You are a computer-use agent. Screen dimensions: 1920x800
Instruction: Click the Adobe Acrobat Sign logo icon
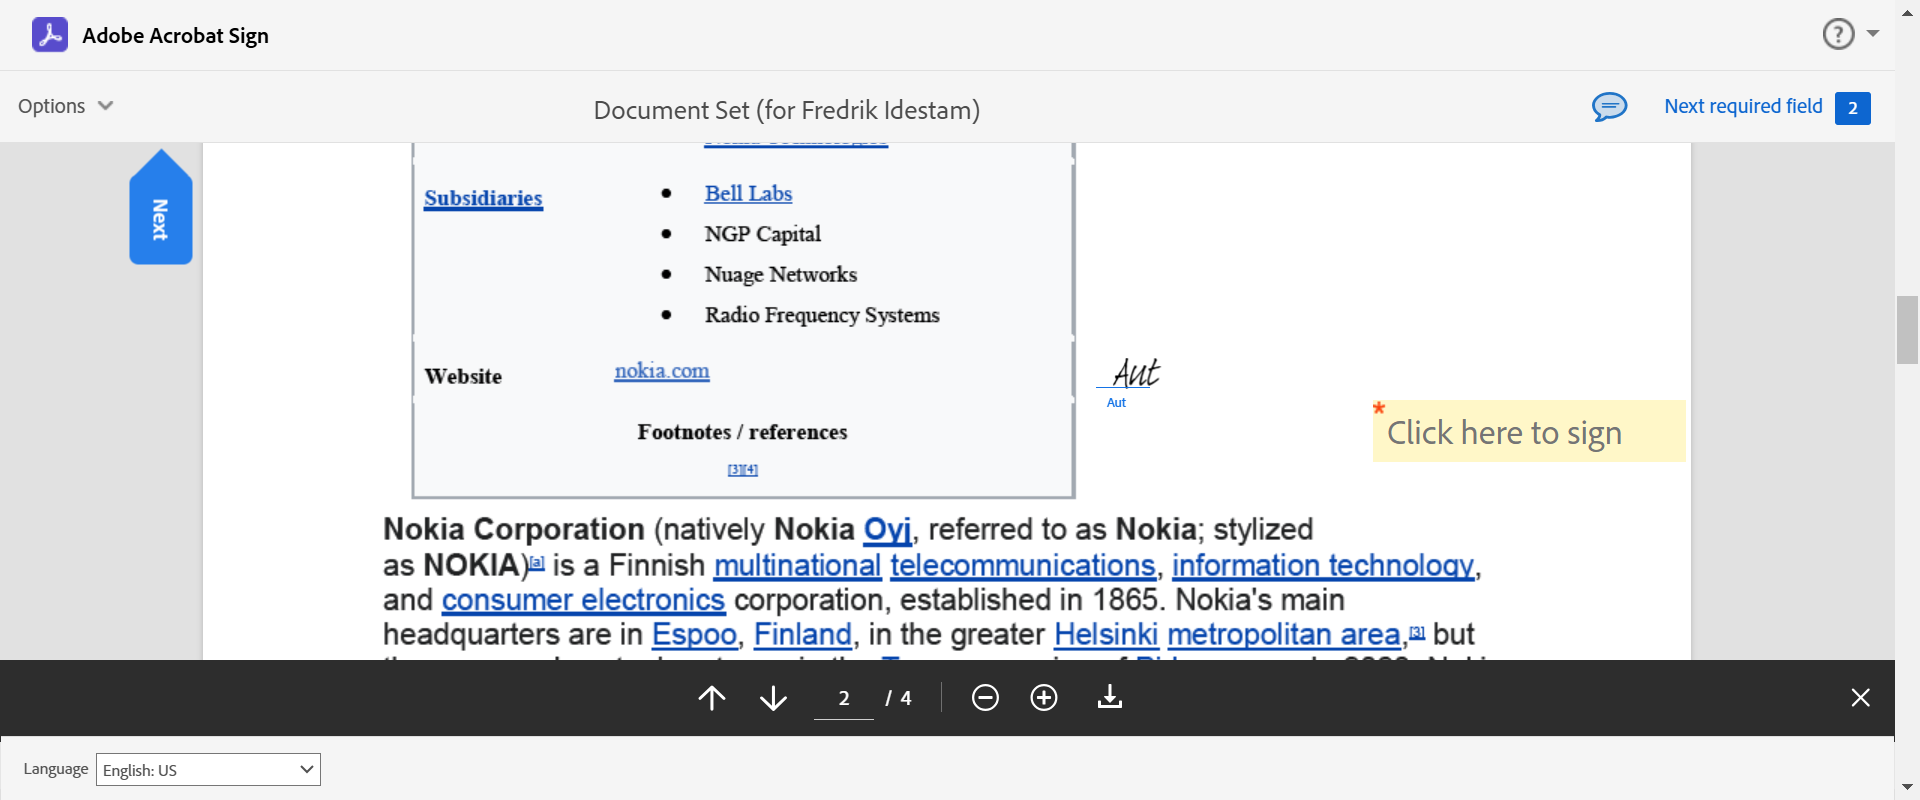point(50,35)
